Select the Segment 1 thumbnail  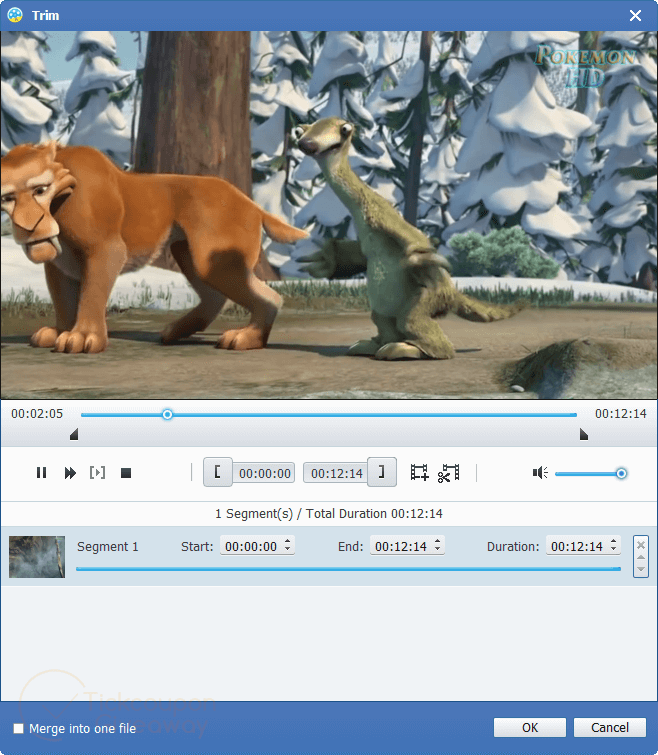pos(37,557)
